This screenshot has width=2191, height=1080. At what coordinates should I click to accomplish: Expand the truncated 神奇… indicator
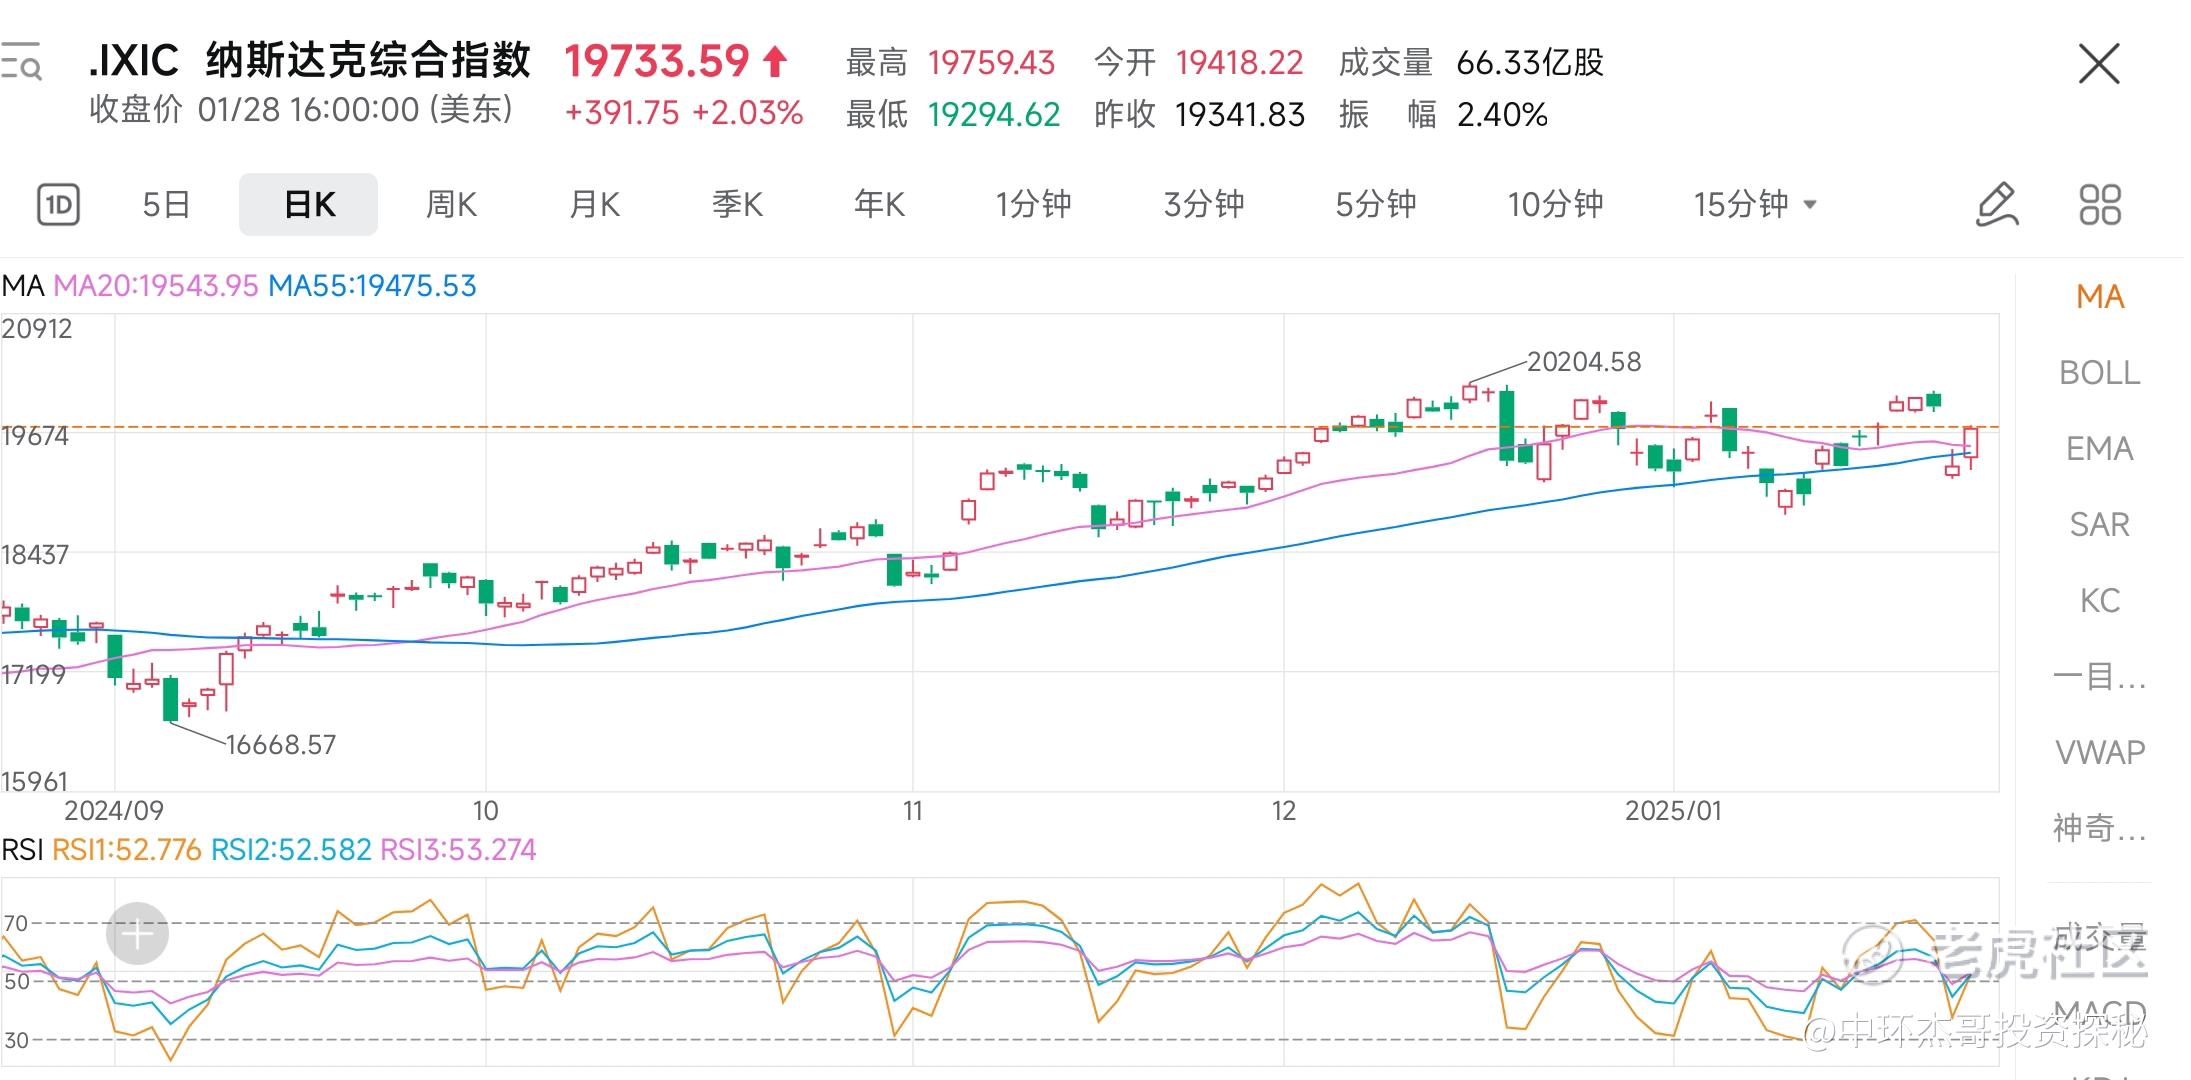2100,828
